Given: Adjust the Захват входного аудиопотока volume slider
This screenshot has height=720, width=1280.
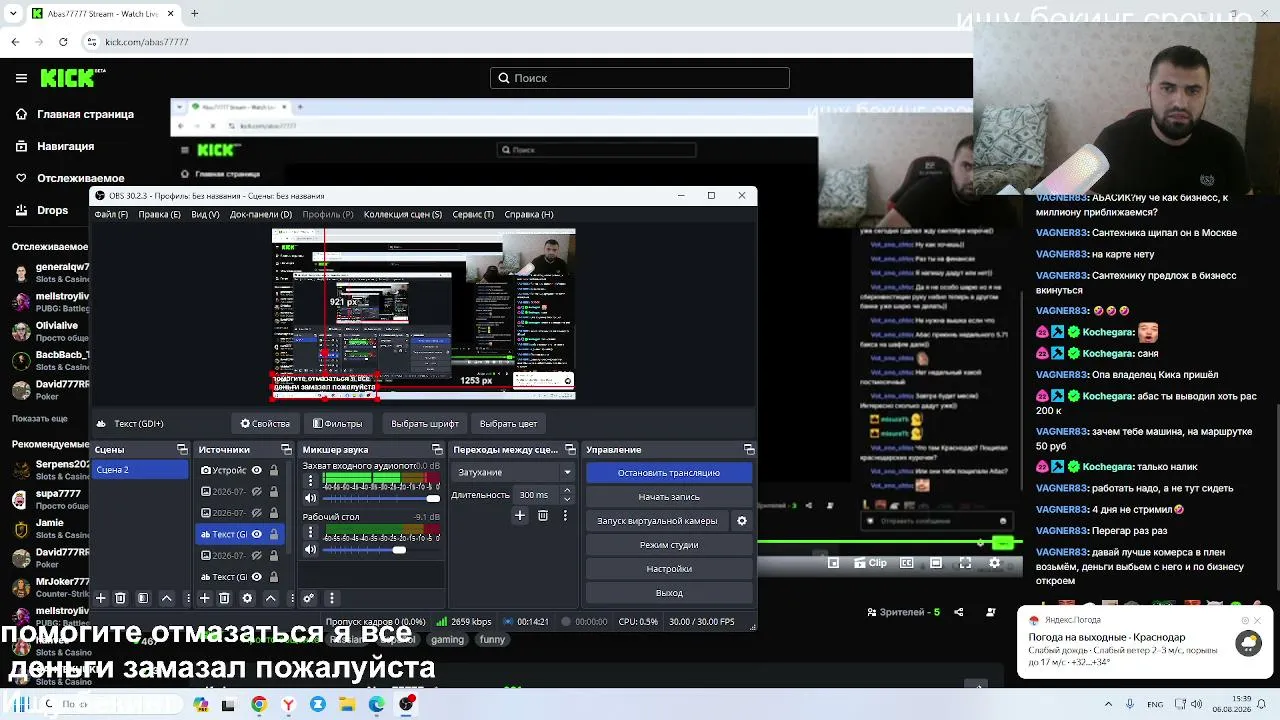Looking at the screenshot, I should point(382,498).
